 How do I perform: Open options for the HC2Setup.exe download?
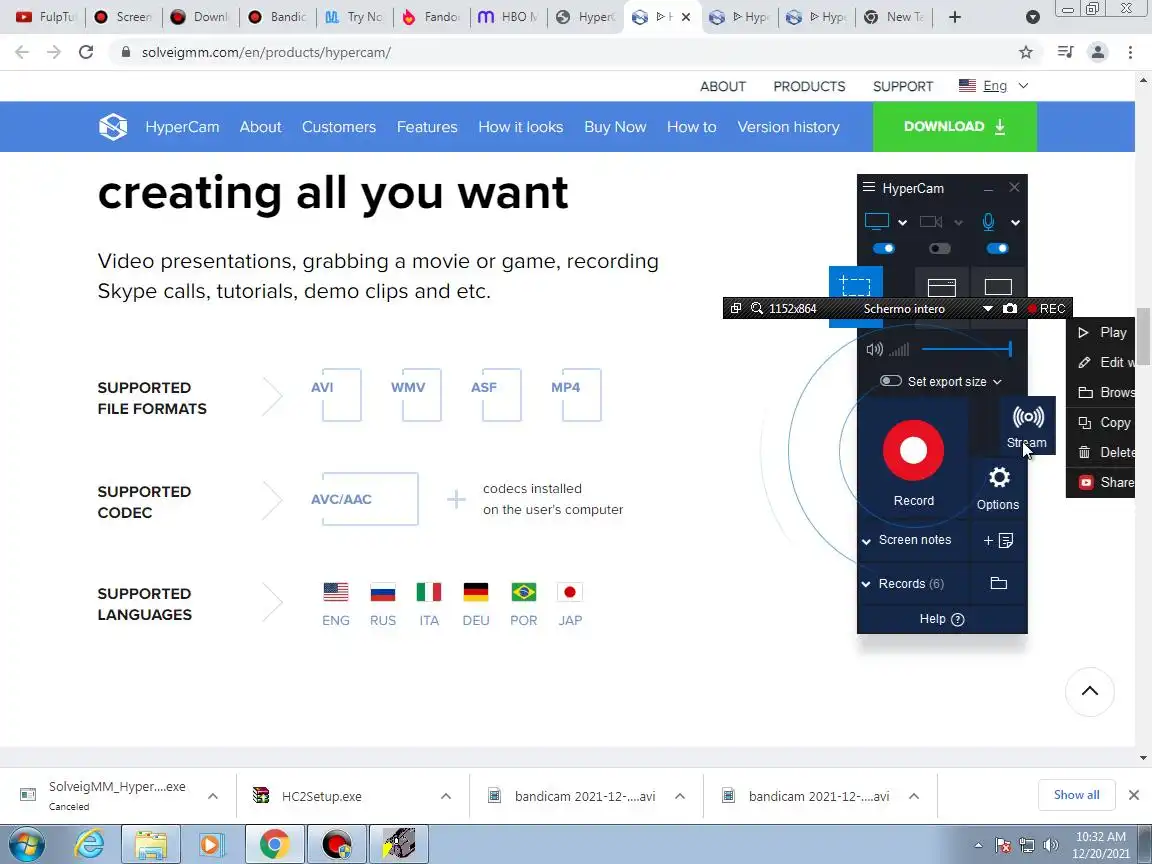(x=445, y=796)
